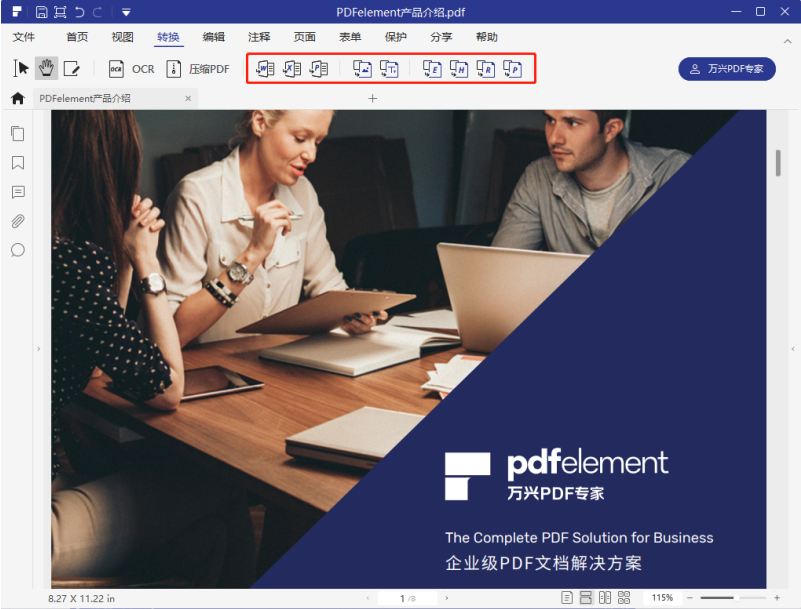Enable two-page side-by-side view
Image resolution: width=801 pixels, height=609 pixels.
click(605, 597)
